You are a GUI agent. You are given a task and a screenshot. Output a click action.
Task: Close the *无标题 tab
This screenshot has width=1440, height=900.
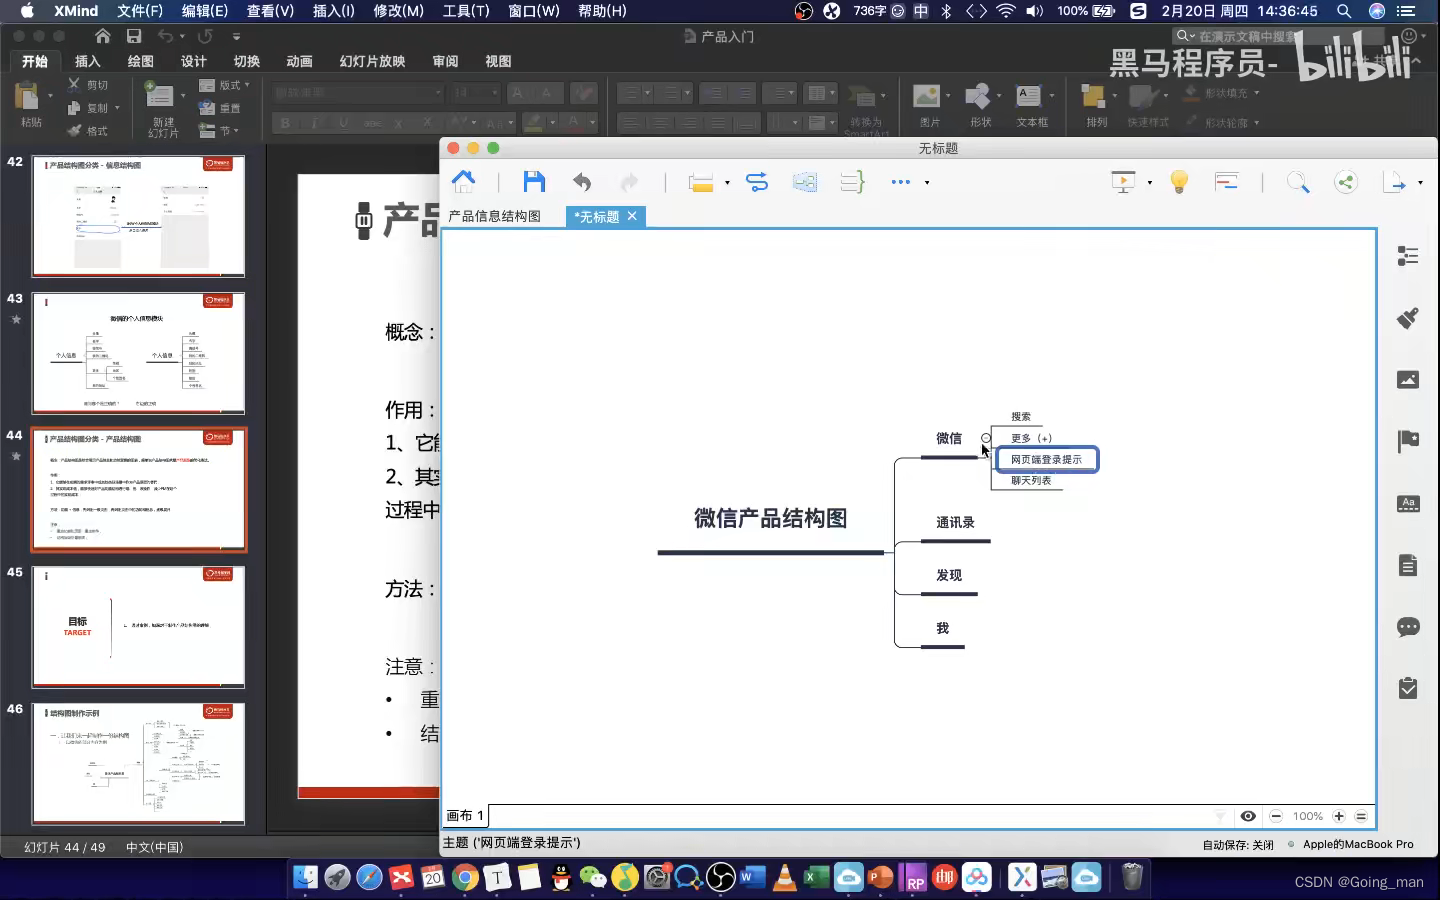click(x=632, y=216)
